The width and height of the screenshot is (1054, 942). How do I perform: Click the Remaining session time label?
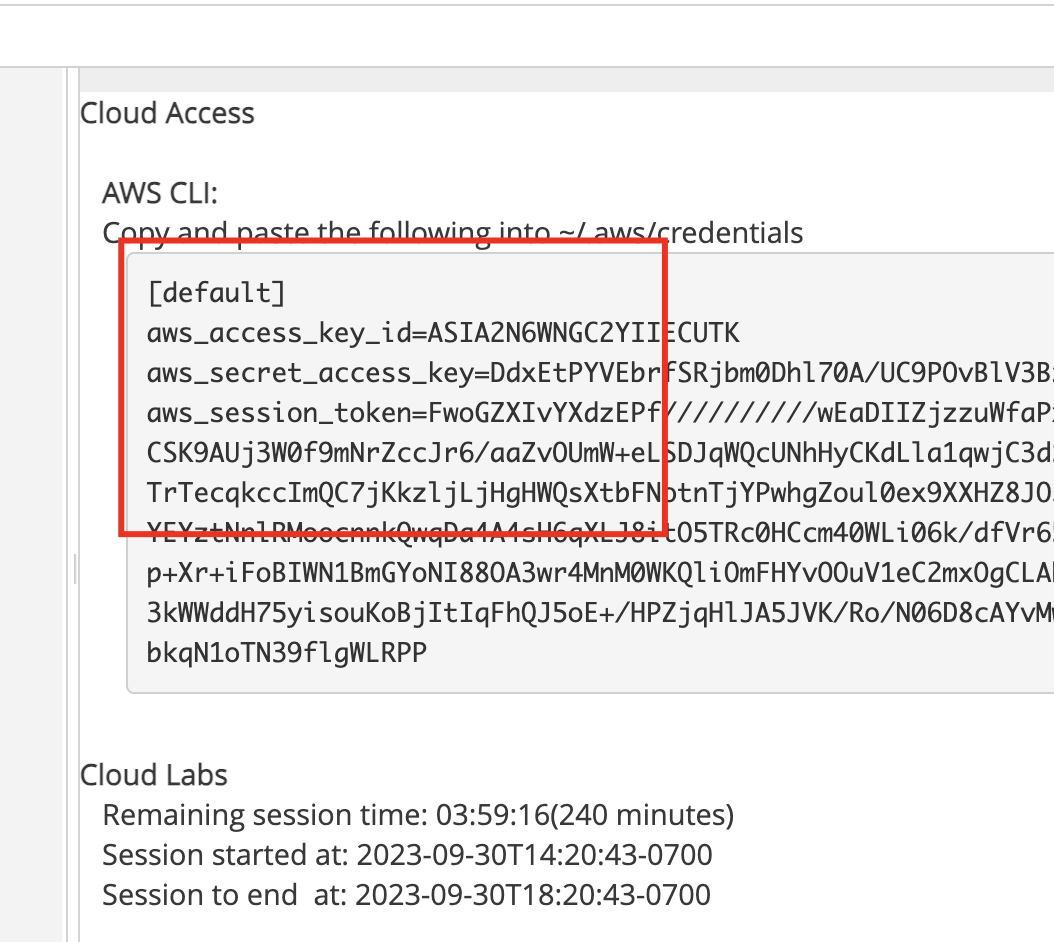pos(265,815)
